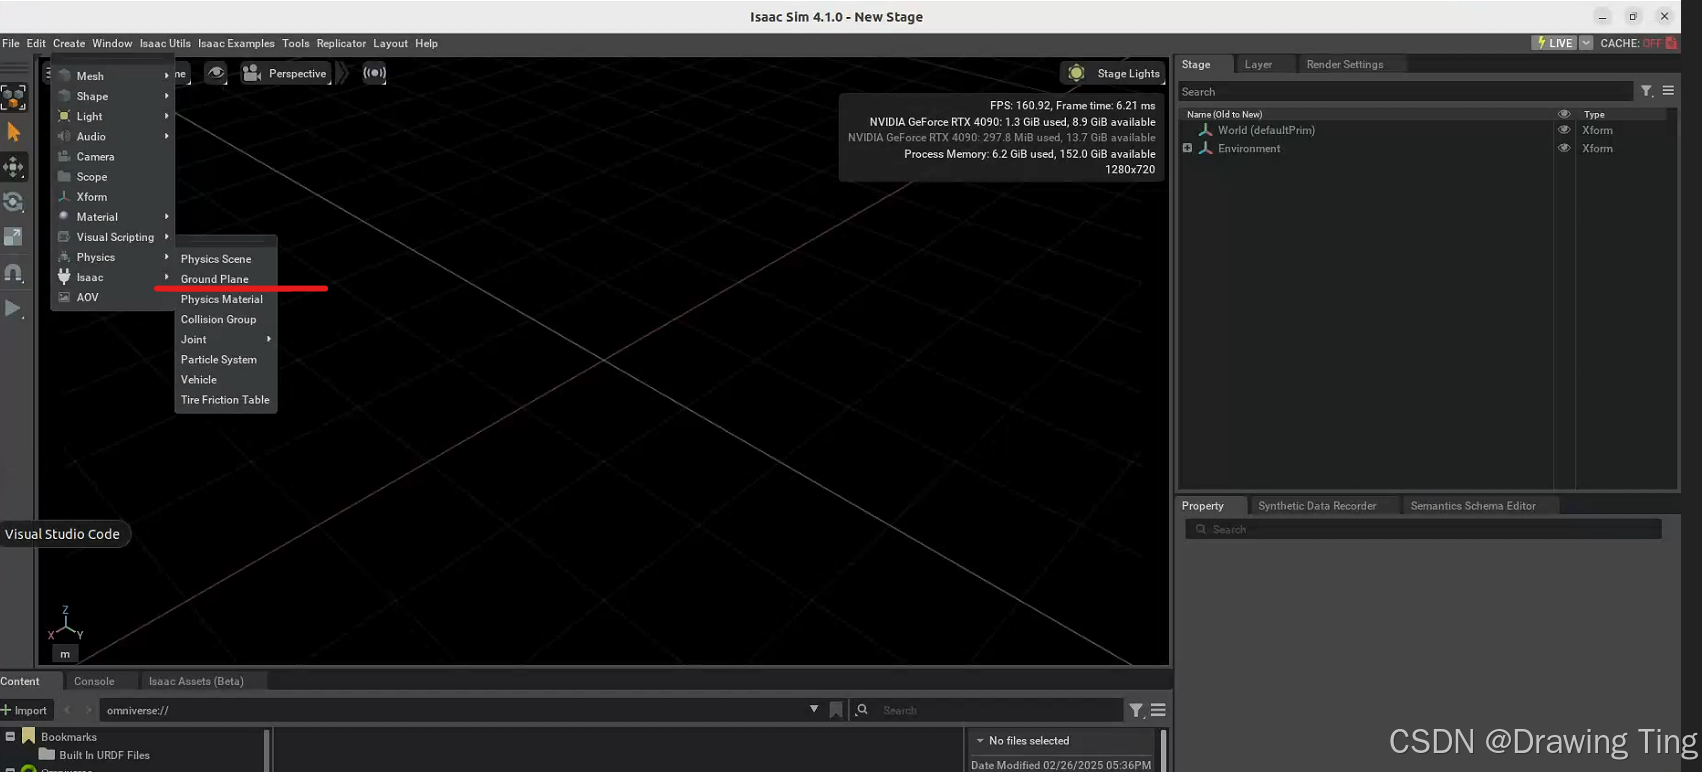Collapse the Bookmarks tree node
The width and height of the screenshot is (1702, 772).
(10, 736)
